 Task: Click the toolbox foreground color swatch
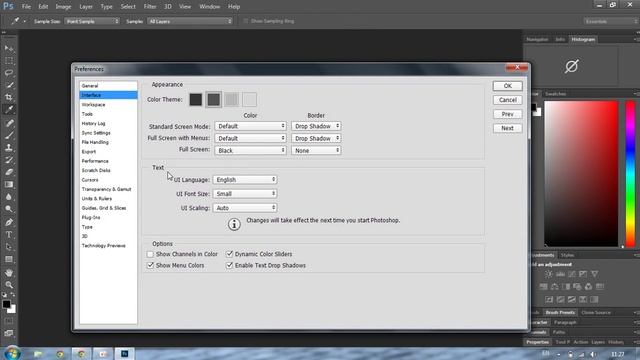point(6,304)
